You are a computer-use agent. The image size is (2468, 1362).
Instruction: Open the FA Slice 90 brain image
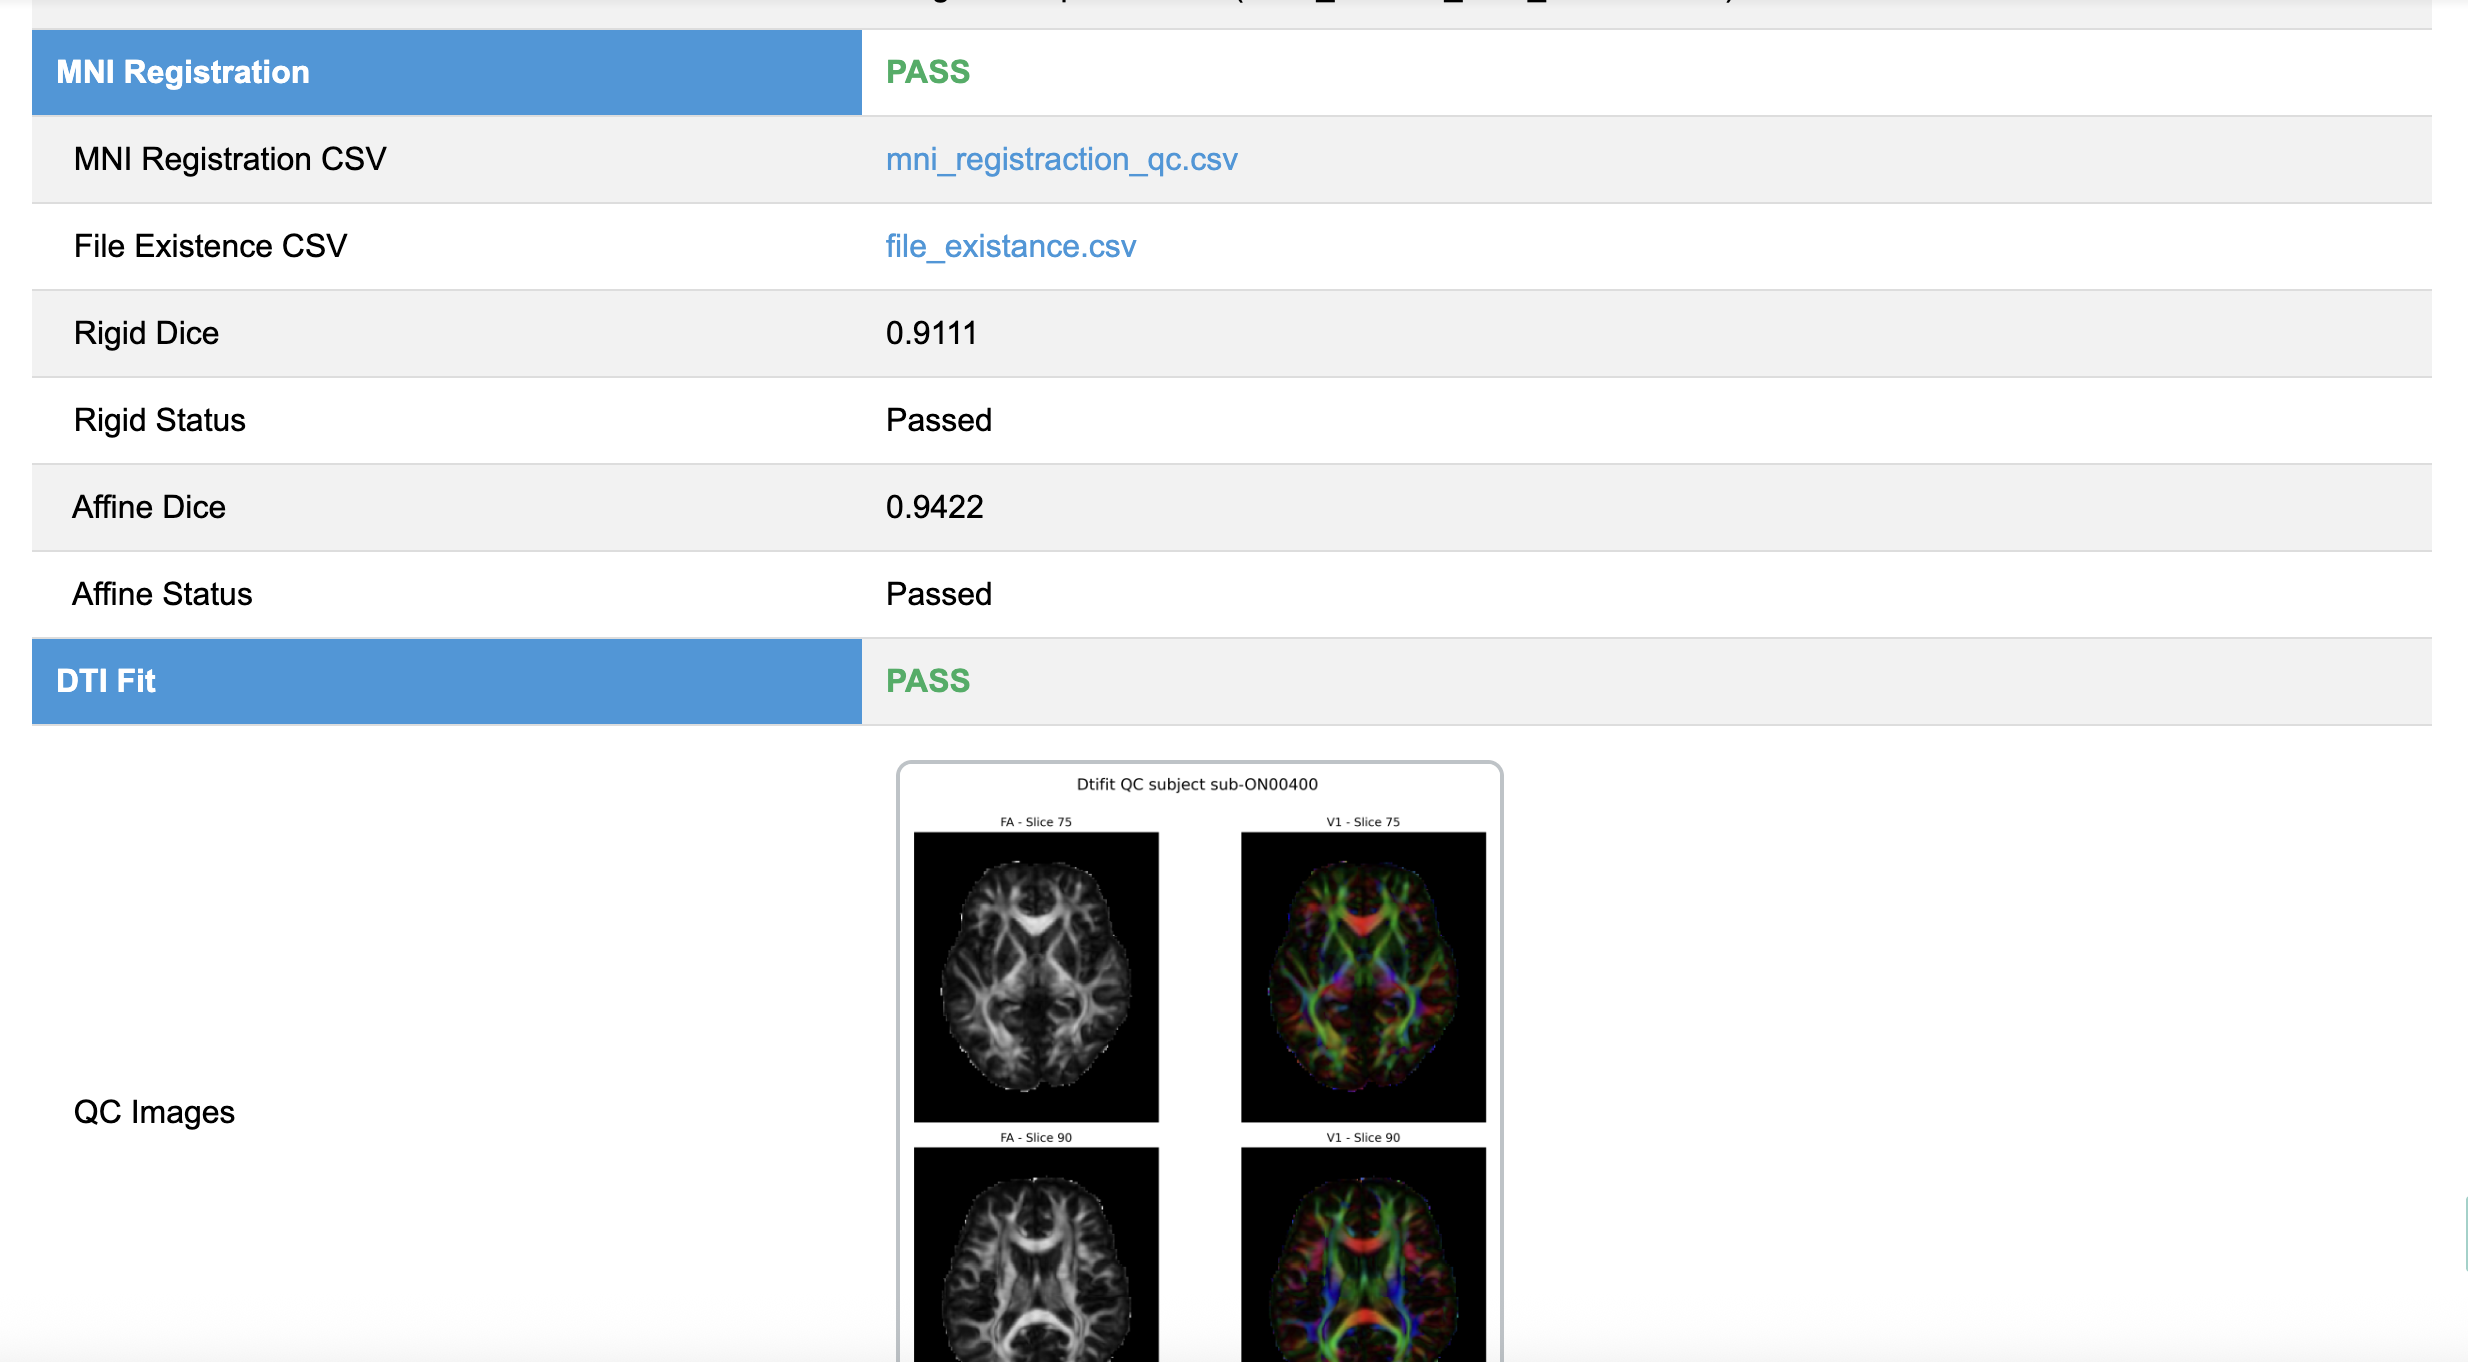(1036, 1254)
